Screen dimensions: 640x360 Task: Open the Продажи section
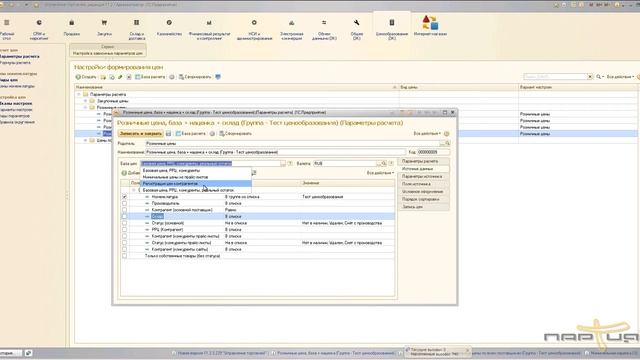71,28
